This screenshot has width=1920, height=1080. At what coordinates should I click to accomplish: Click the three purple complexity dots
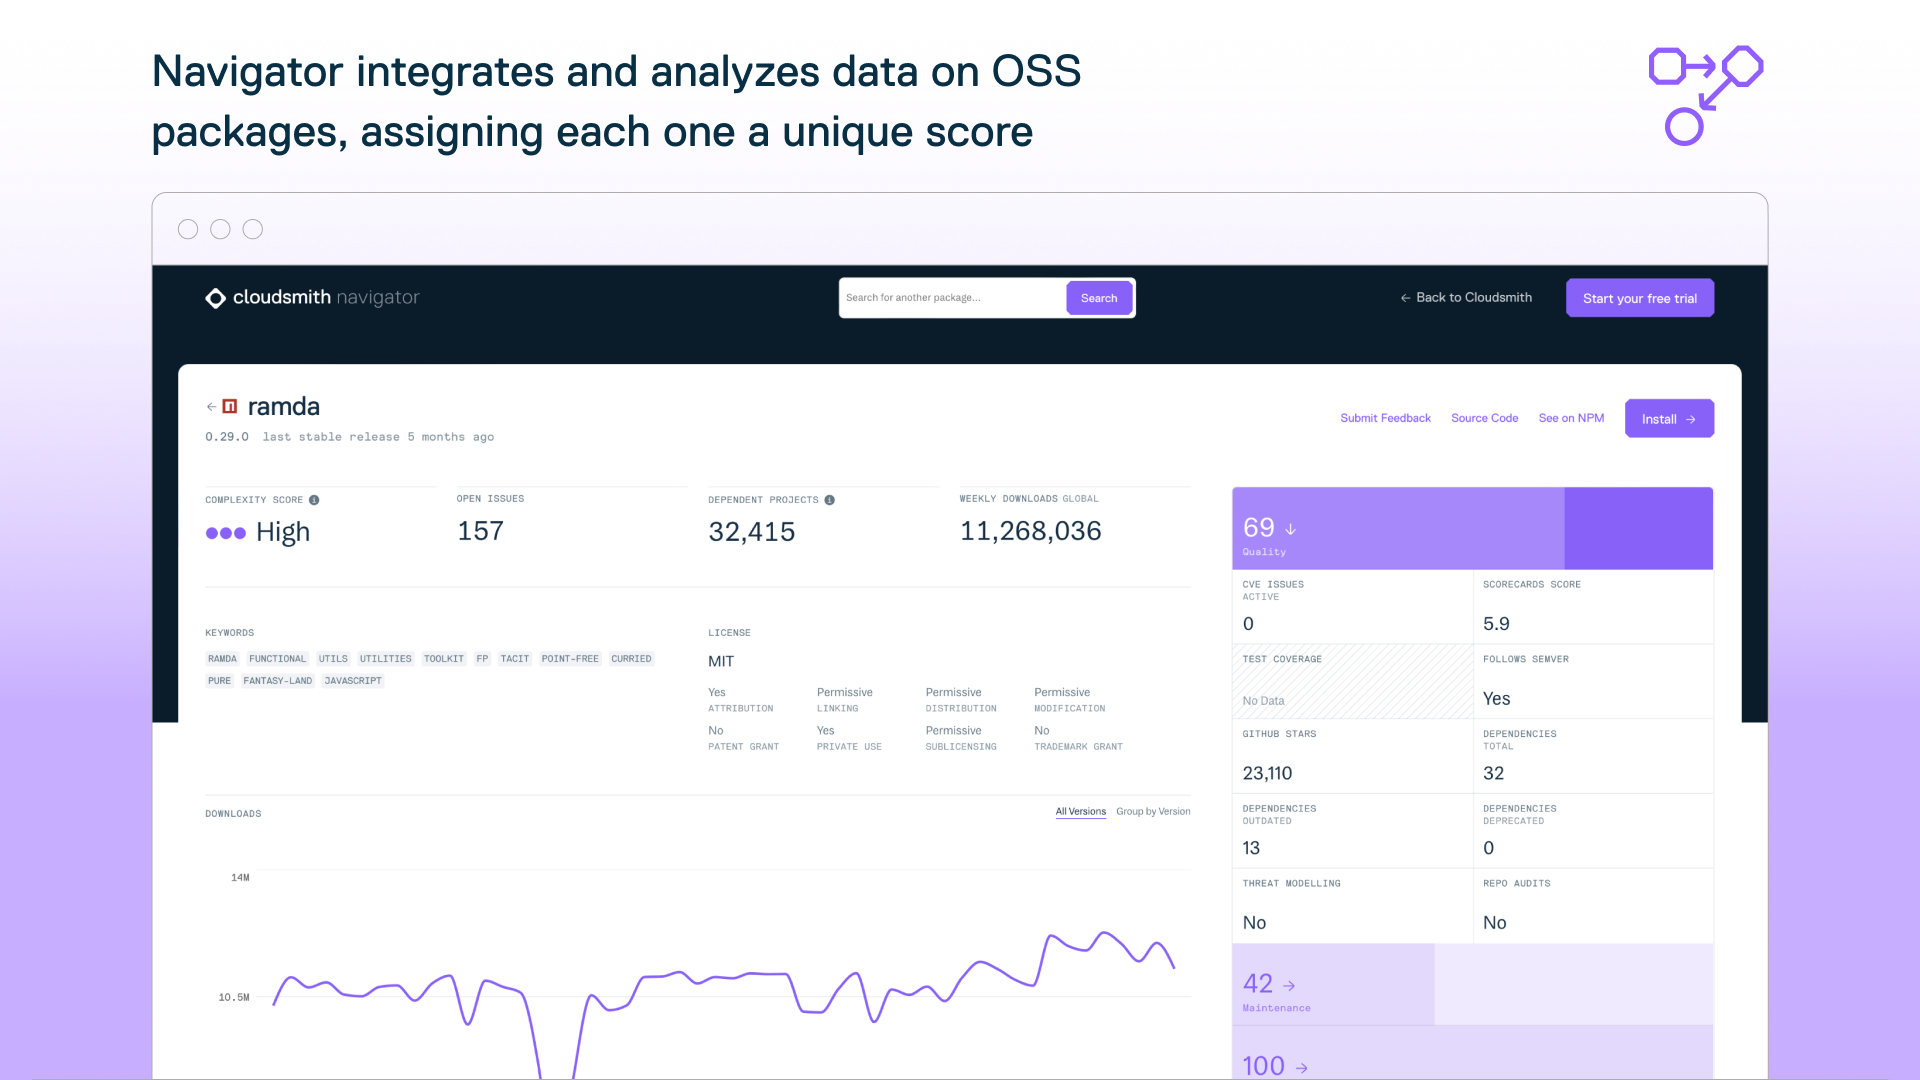tap(226, 533)
